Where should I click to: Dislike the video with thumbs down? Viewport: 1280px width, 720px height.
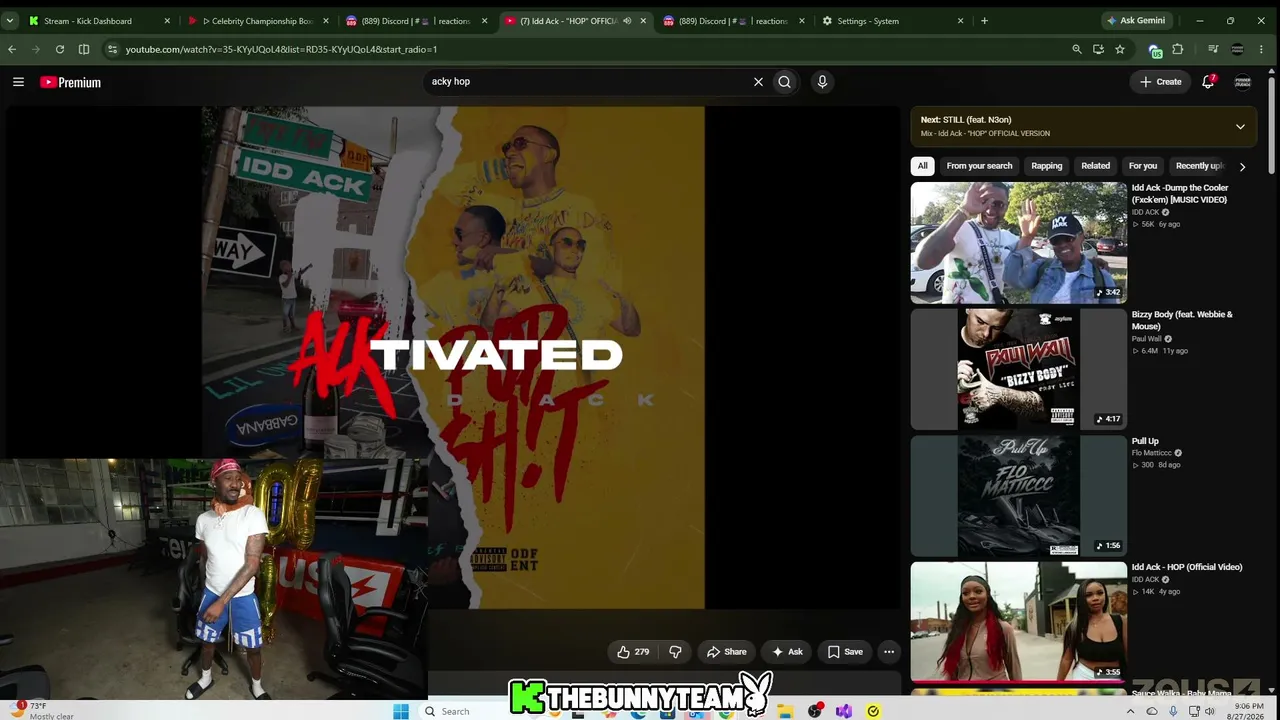click(x=676, y=652)
